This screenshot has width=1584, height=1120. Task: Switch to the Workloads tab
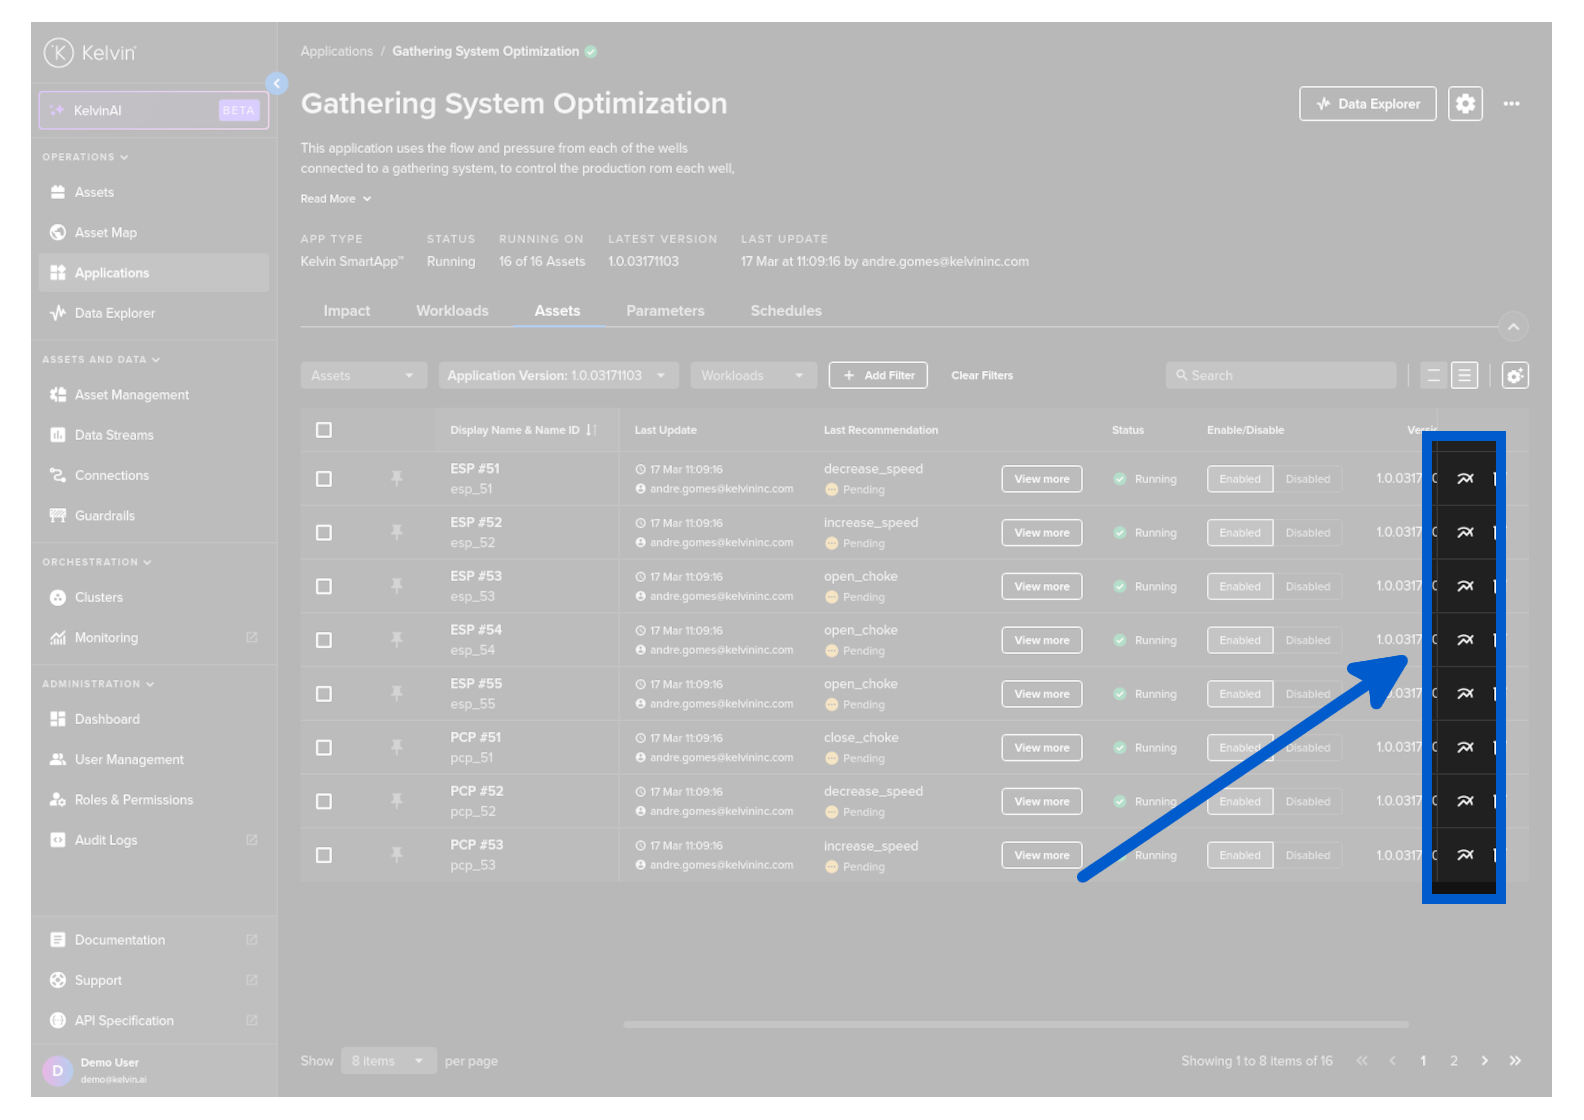click(x=452, y=311)
